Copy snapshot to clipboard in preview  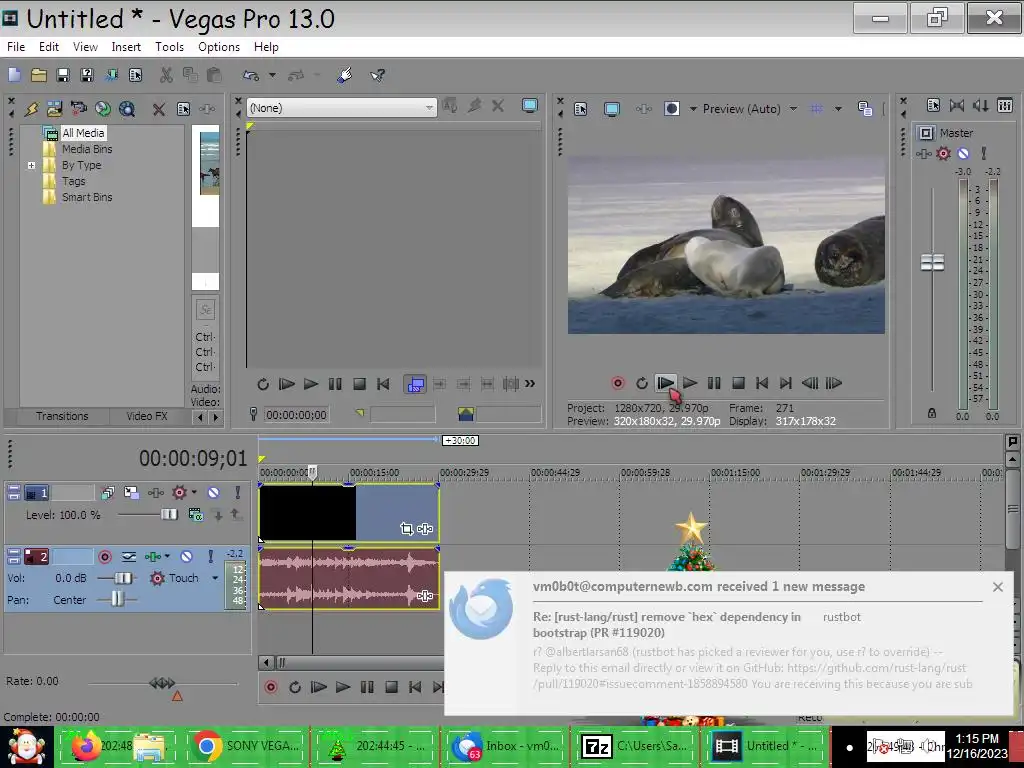865,108
